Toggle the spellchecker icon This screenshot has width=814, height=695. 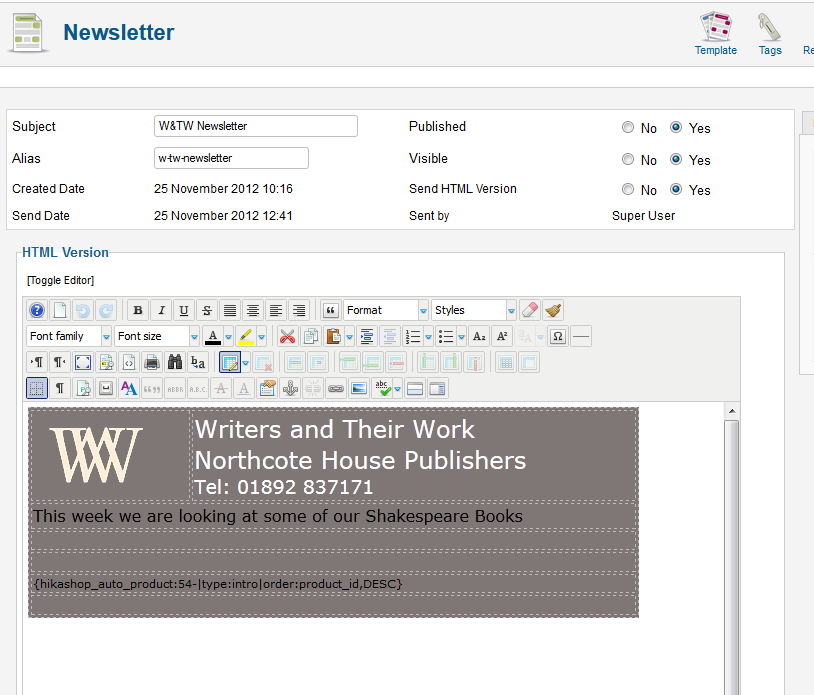coord(382,388)
